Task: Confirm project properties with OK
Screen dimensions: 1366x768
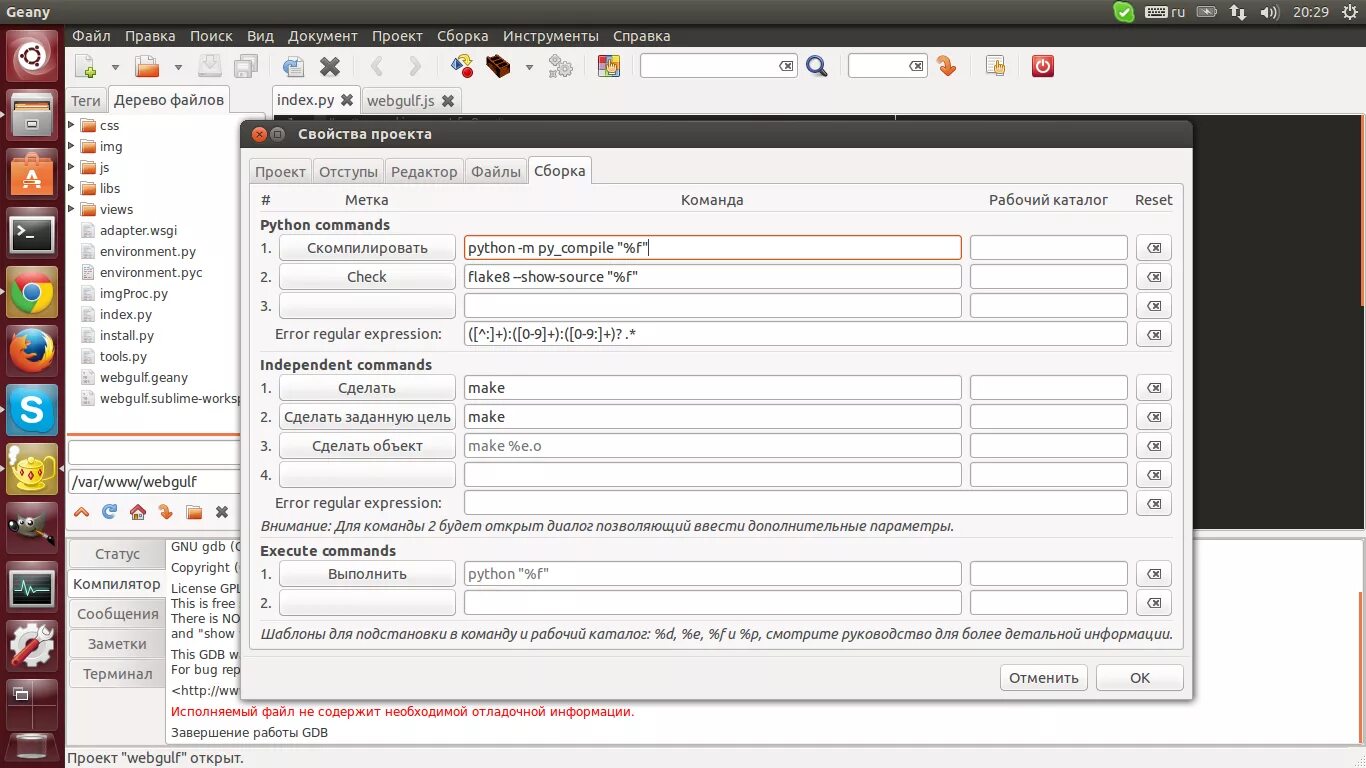Action: click(1140, 678)
